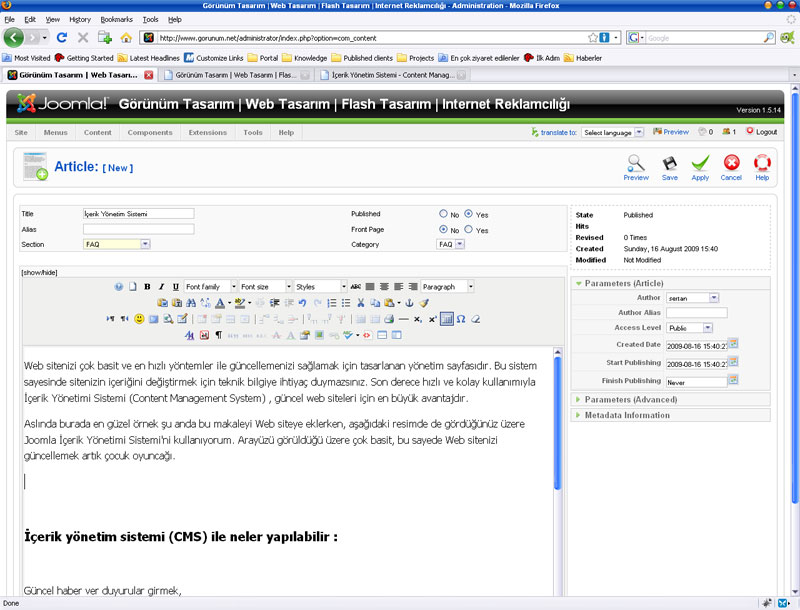Toggle the highlighted table guidelines icon
The image size is (800, 610).
click(446, 319)
